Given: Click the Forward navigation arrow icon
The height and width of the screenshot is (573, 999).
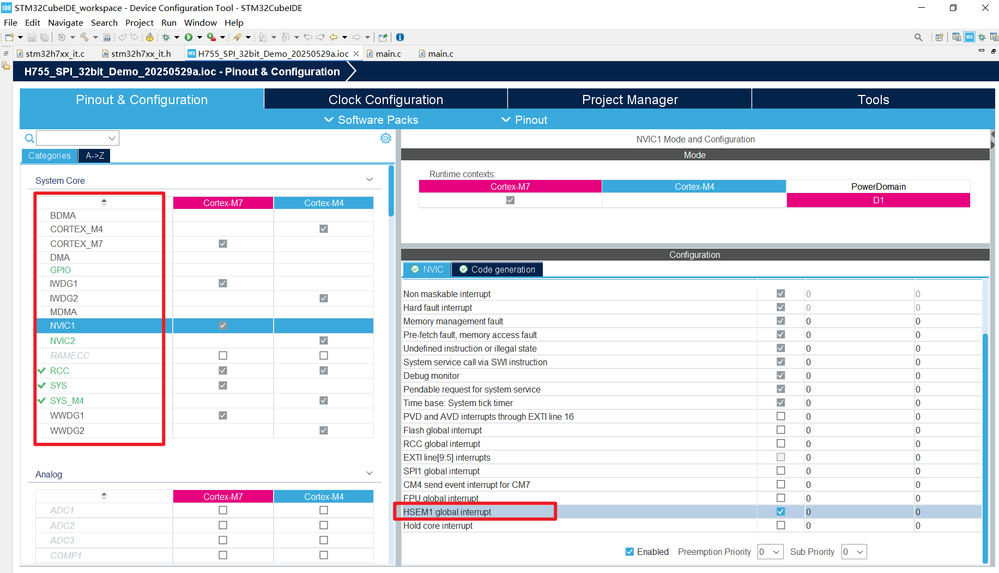Looking at the screenshot, I should (357, 37).
